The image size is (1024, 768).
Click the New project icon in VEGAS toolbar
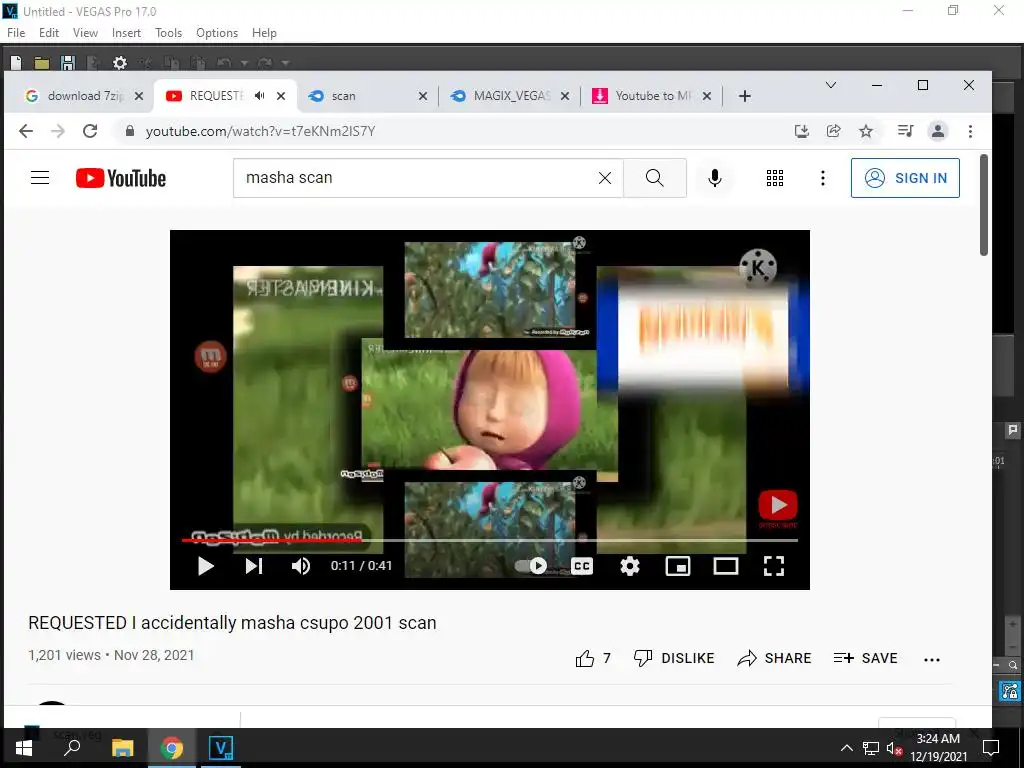coord(16,63)
